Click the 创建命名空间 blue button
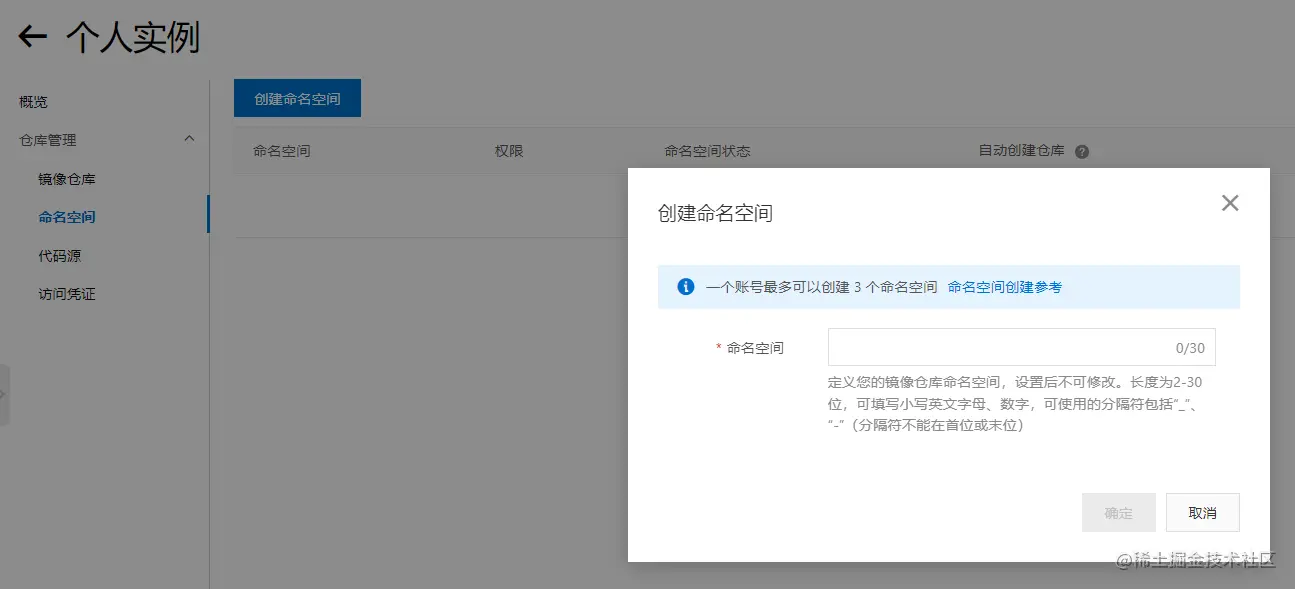 point(297,99)
